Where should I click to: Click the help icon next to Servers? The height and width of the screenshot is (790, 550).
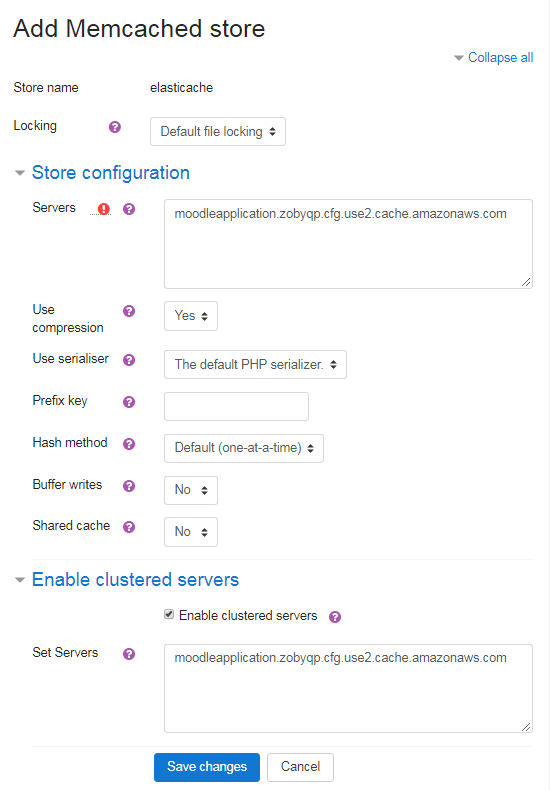(129, 209)
